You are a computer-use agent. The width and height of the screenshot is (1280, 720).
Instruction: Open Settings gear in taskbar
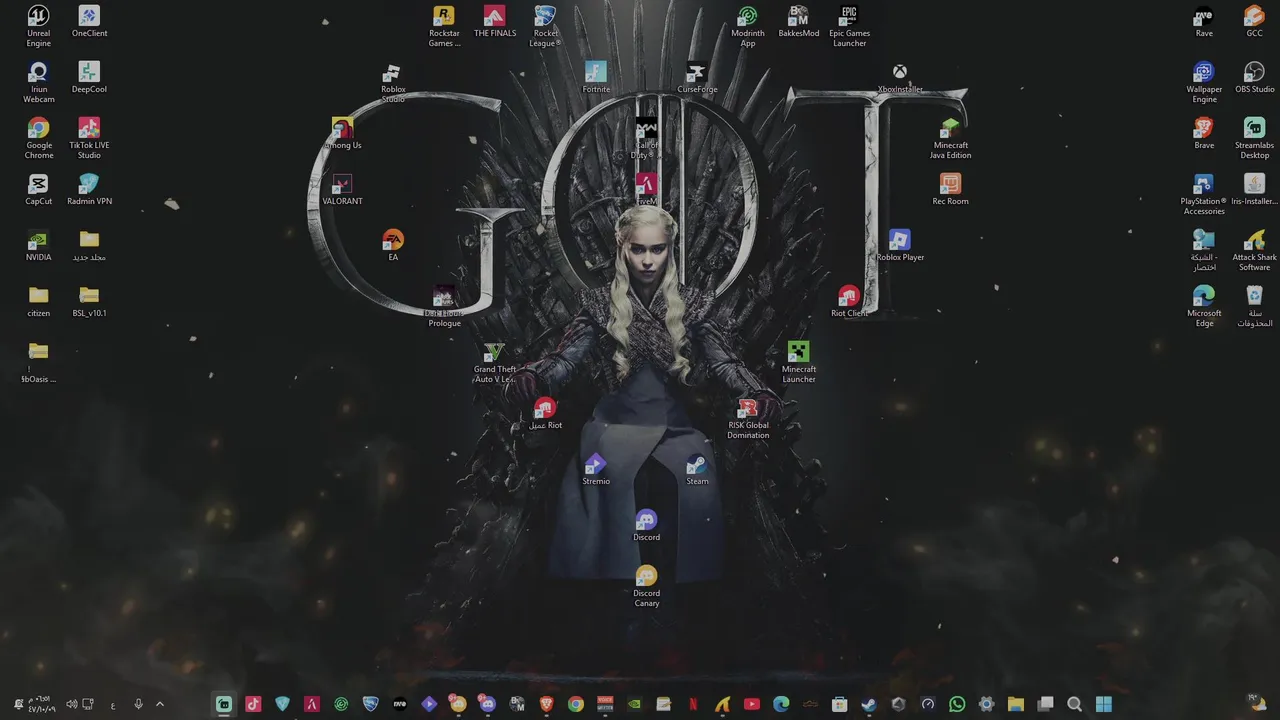[986, 704]
